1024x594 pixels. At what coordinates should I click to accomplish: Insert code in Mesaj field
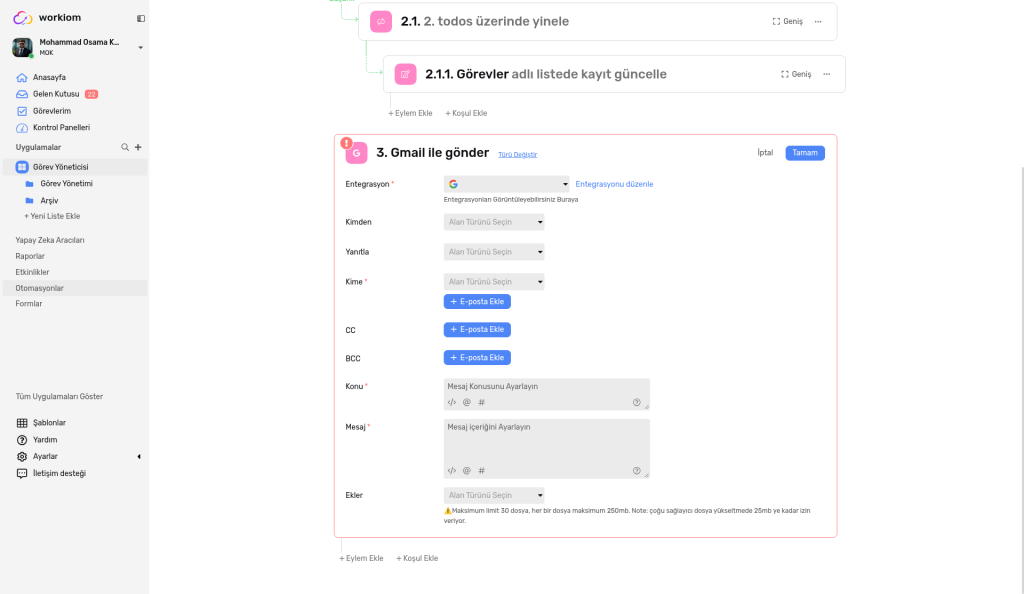coord(452,471)
